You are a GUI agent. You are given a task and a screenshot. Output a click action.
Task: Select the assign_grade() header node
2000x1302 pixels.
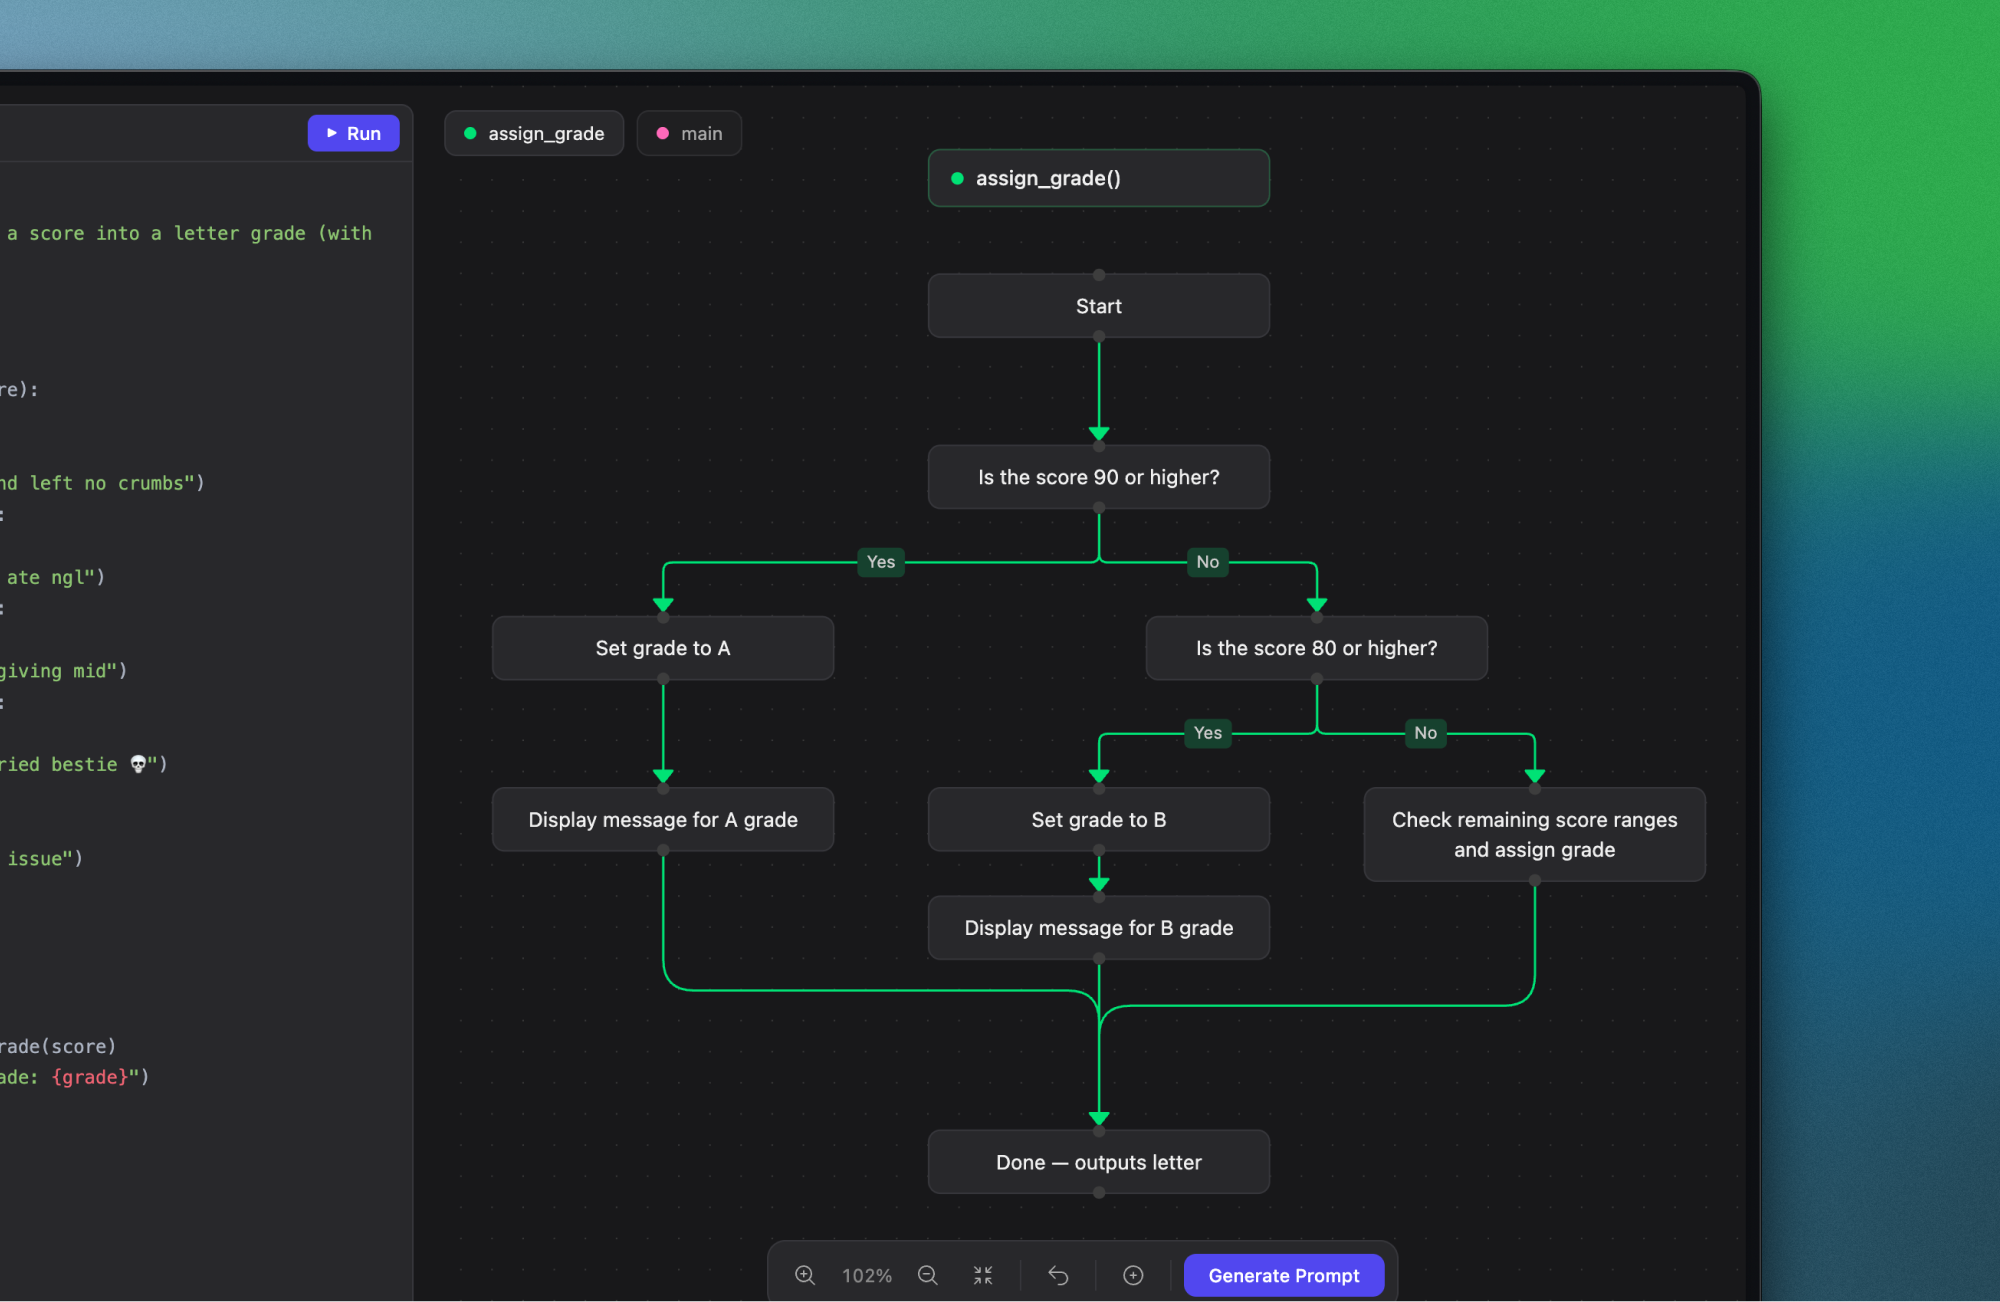(1098, 178)
